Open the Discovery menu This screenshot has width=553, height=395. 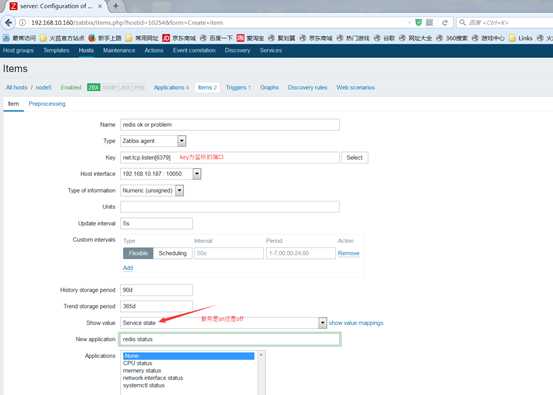(237, 50)
